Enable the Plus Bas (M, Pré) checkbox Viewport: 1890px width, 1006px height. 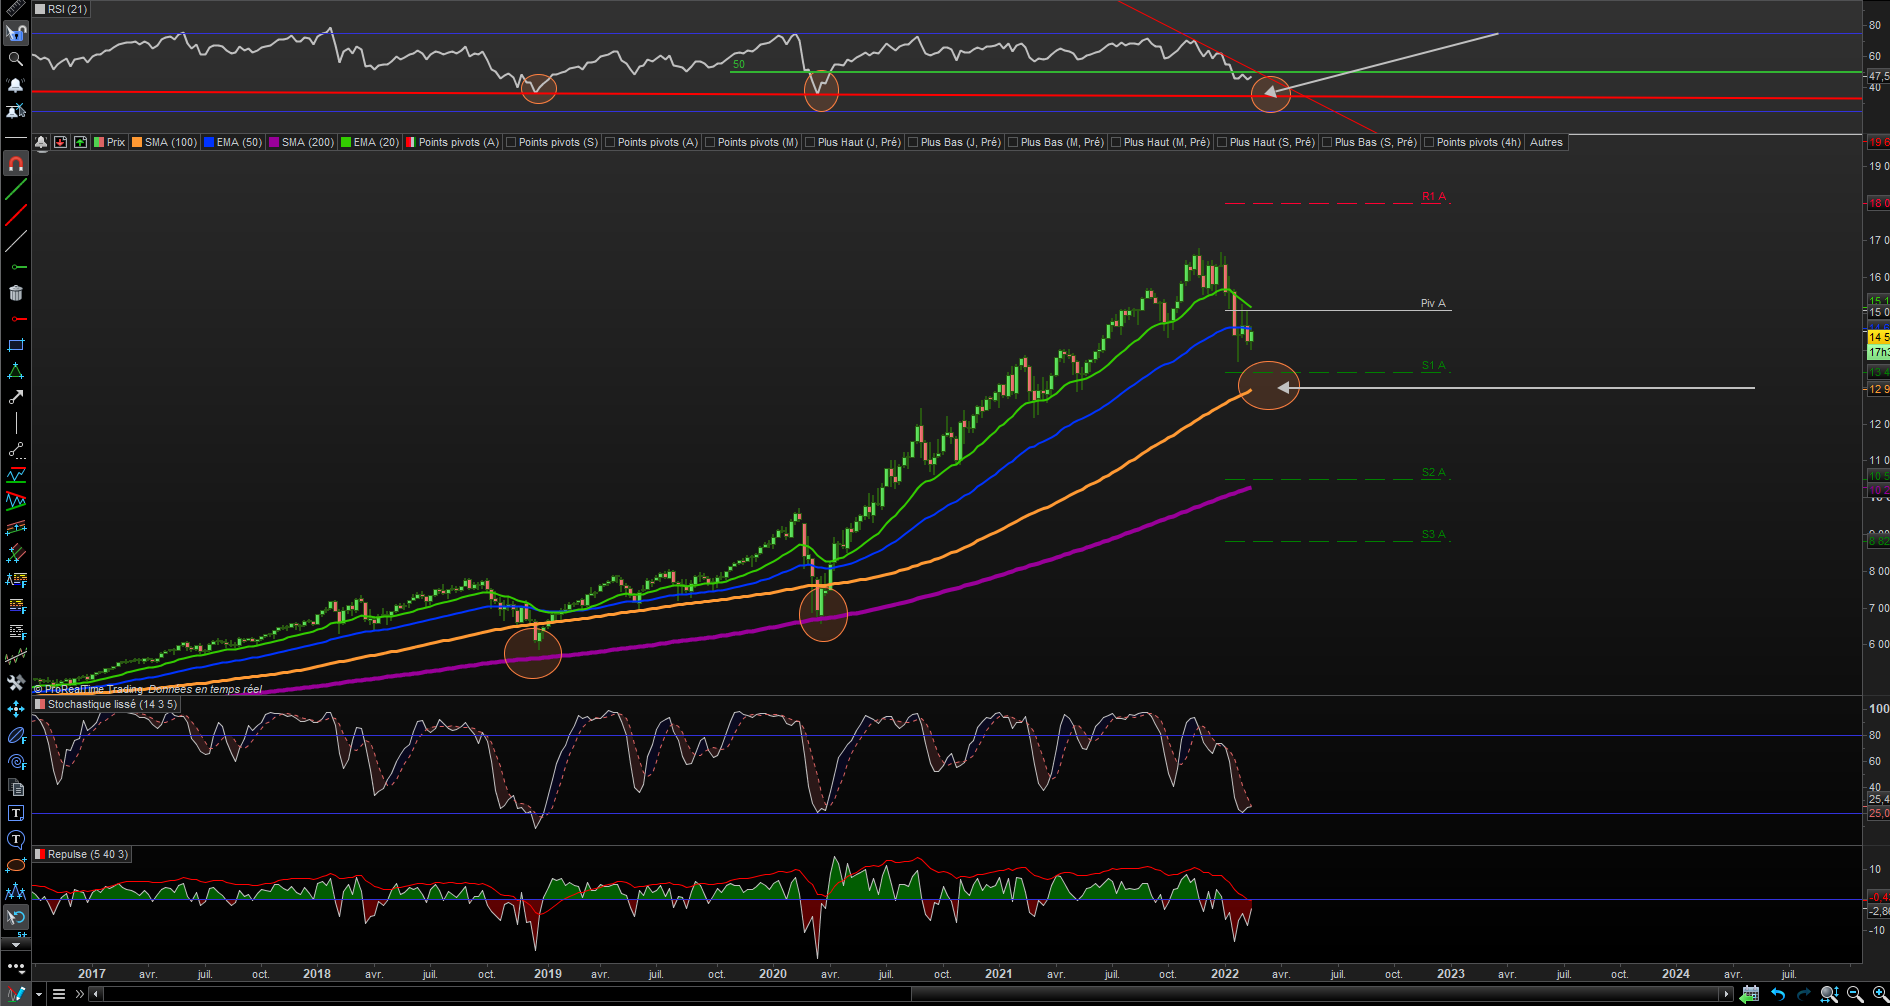coord(1013,142)
